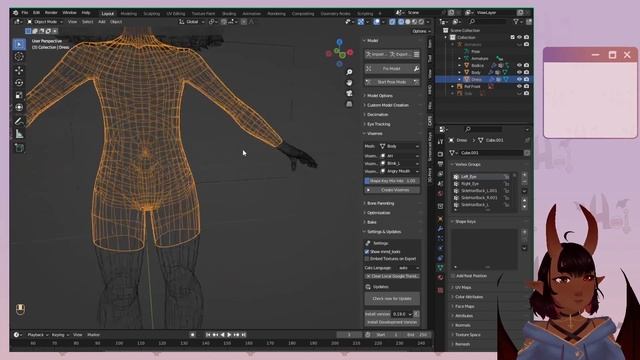640x360 pixels.
Task: Open the Mesh Body dropdown in Visemes
Action: click(399, 146)
